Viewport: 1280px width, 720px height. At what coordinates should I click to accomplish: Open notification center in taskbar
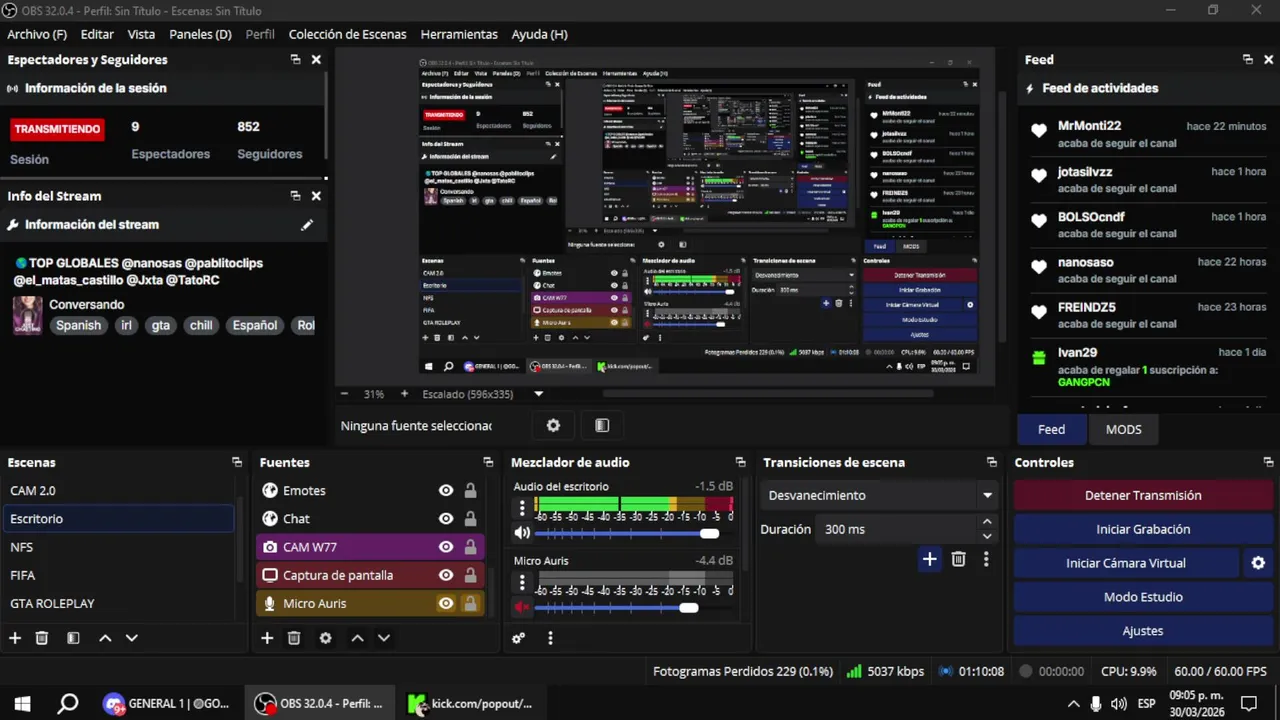coord(1248,703)
